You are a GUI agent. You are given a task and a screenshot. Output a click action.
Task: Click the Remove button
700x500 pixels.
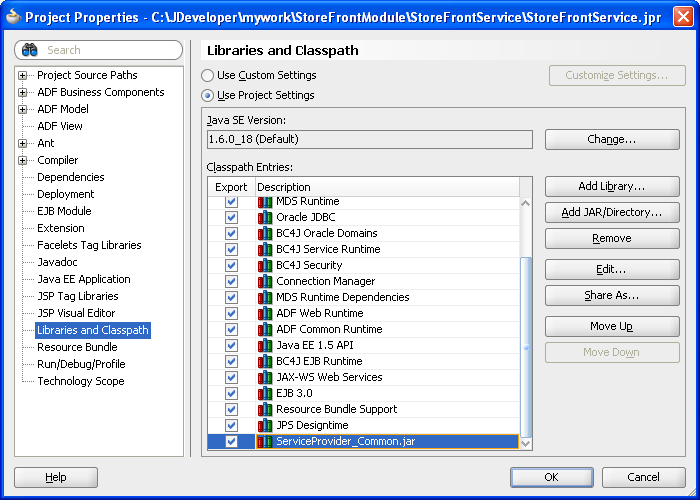pos(612,238)
